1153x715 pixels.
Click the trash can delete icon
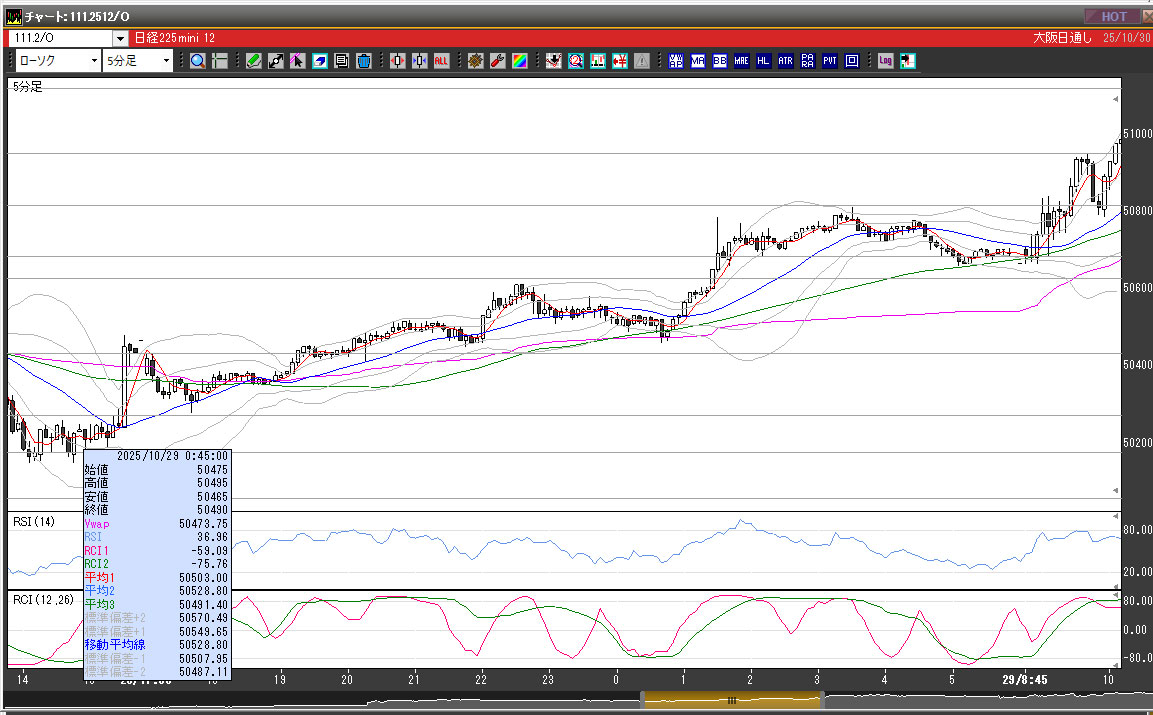363,61
